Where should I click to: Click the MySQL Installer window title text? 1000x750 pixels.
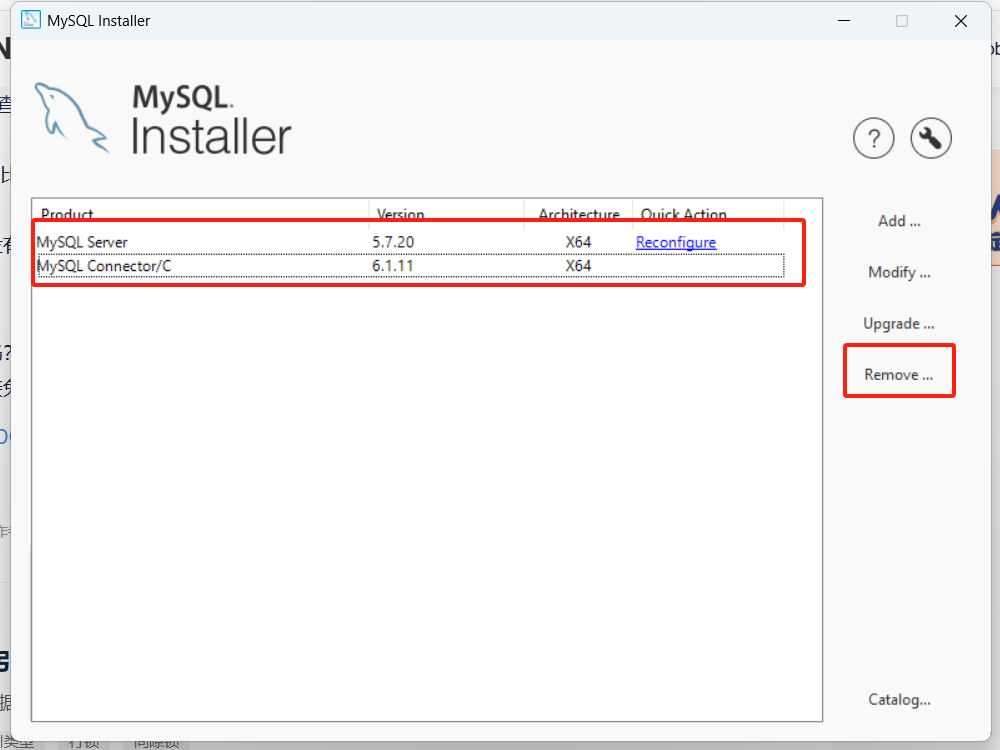(x=97, y=20)
